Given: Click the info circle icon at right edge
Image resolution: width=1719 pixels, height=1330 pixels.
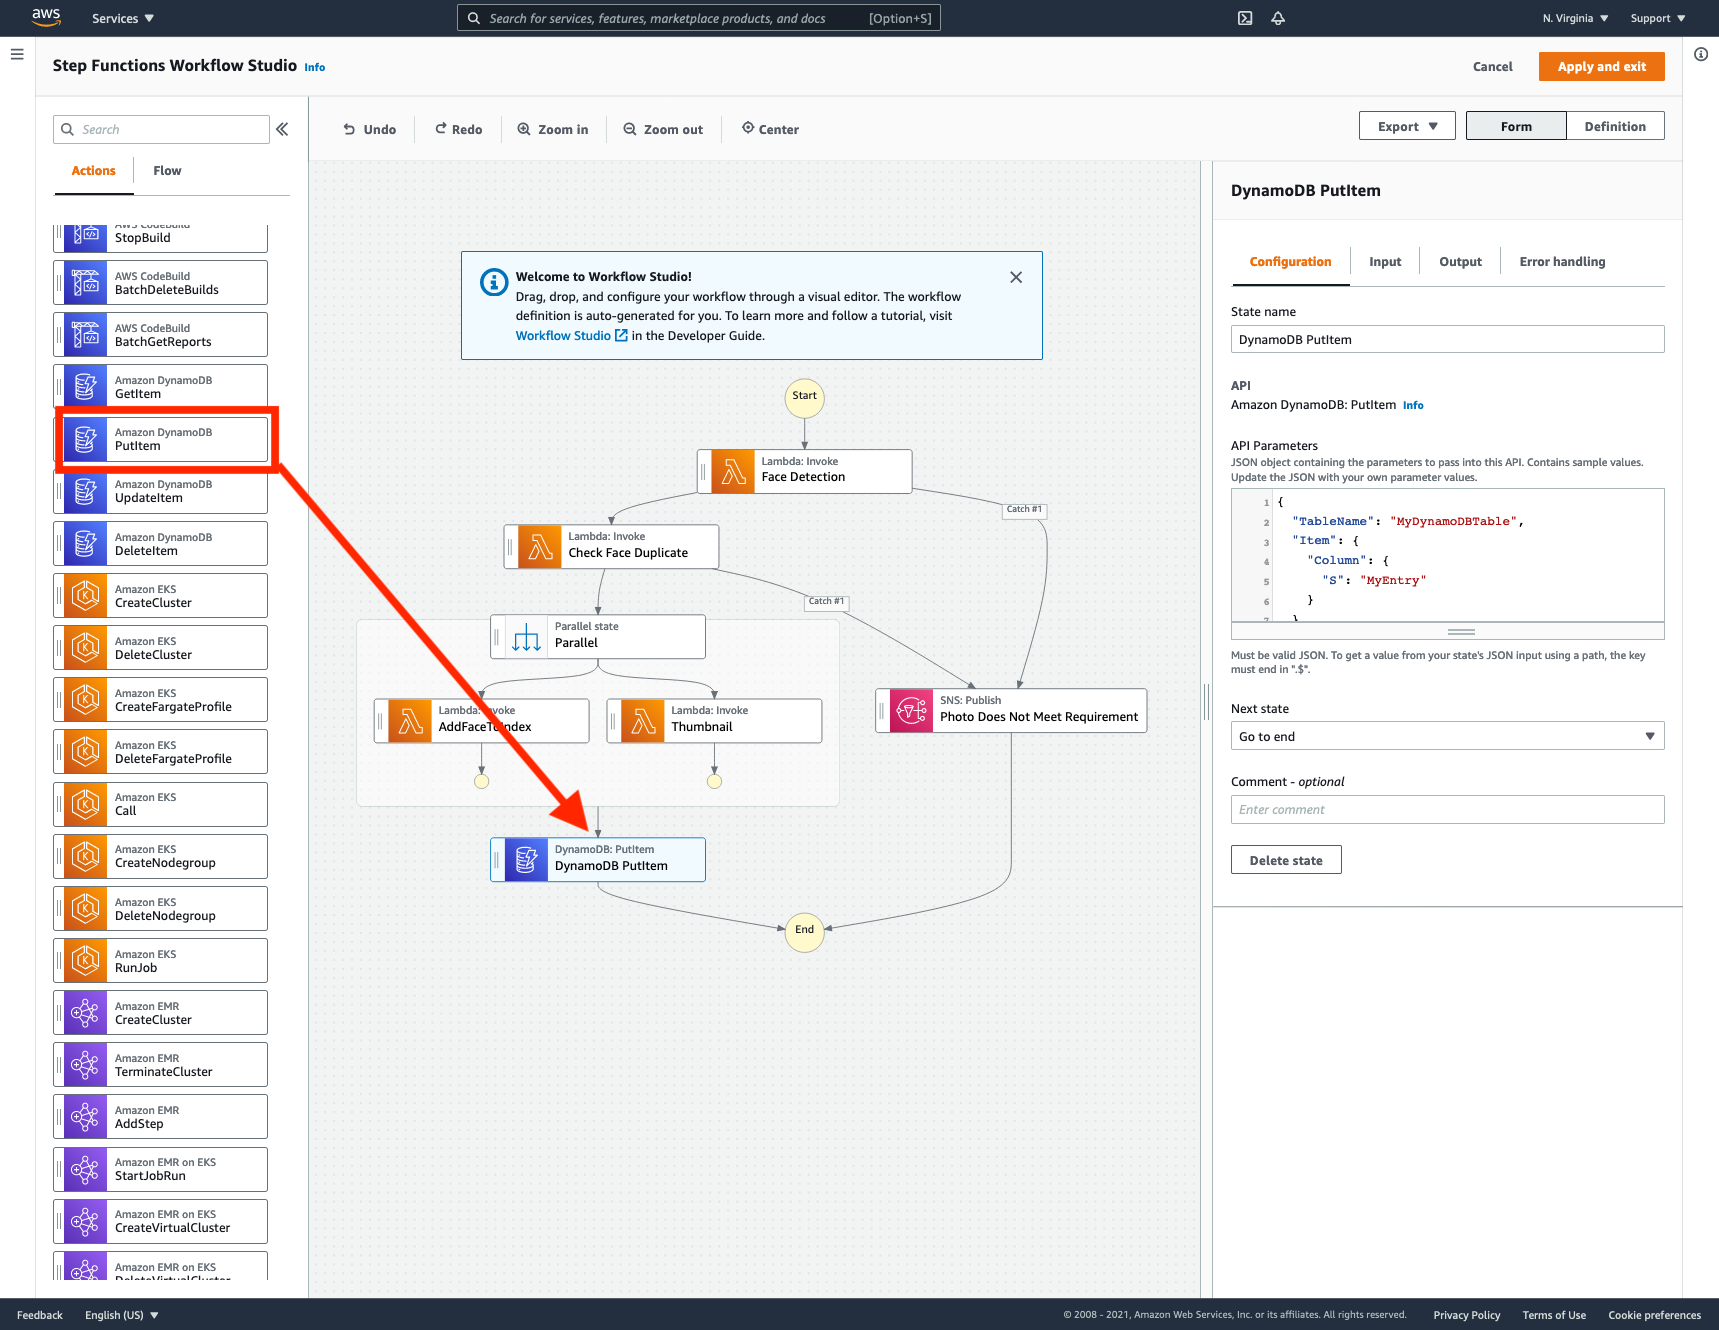Looking at the screenshot, I should point(1701,54).
